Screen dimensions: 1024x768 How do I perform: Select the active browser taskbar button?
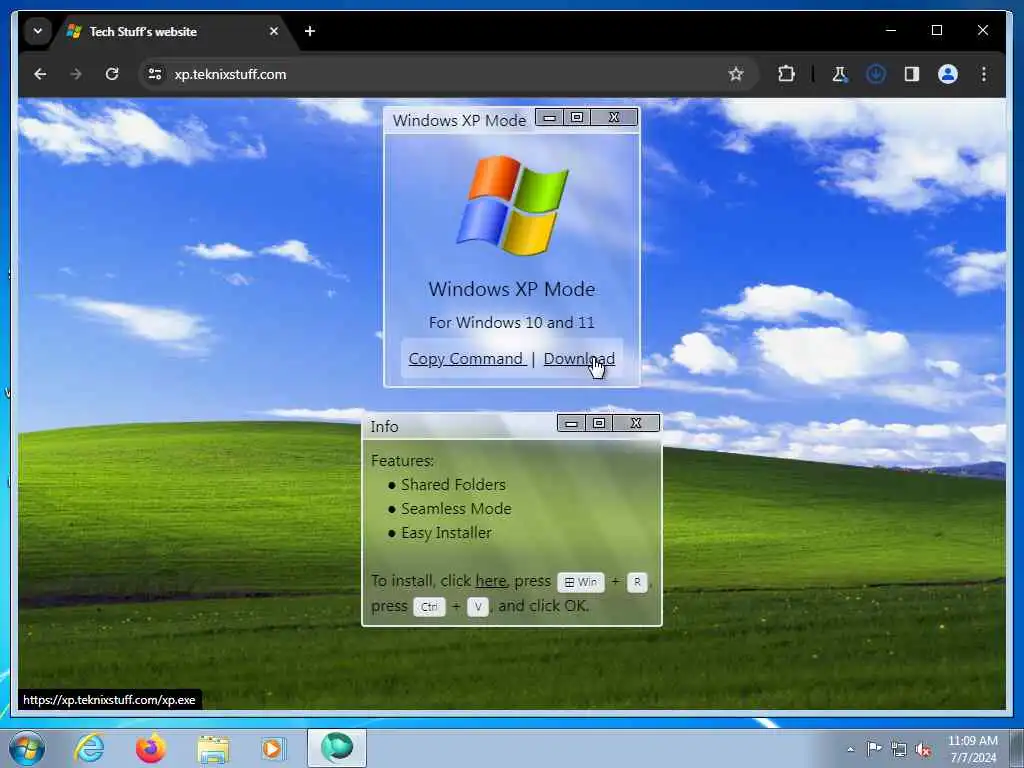point(337,748)
